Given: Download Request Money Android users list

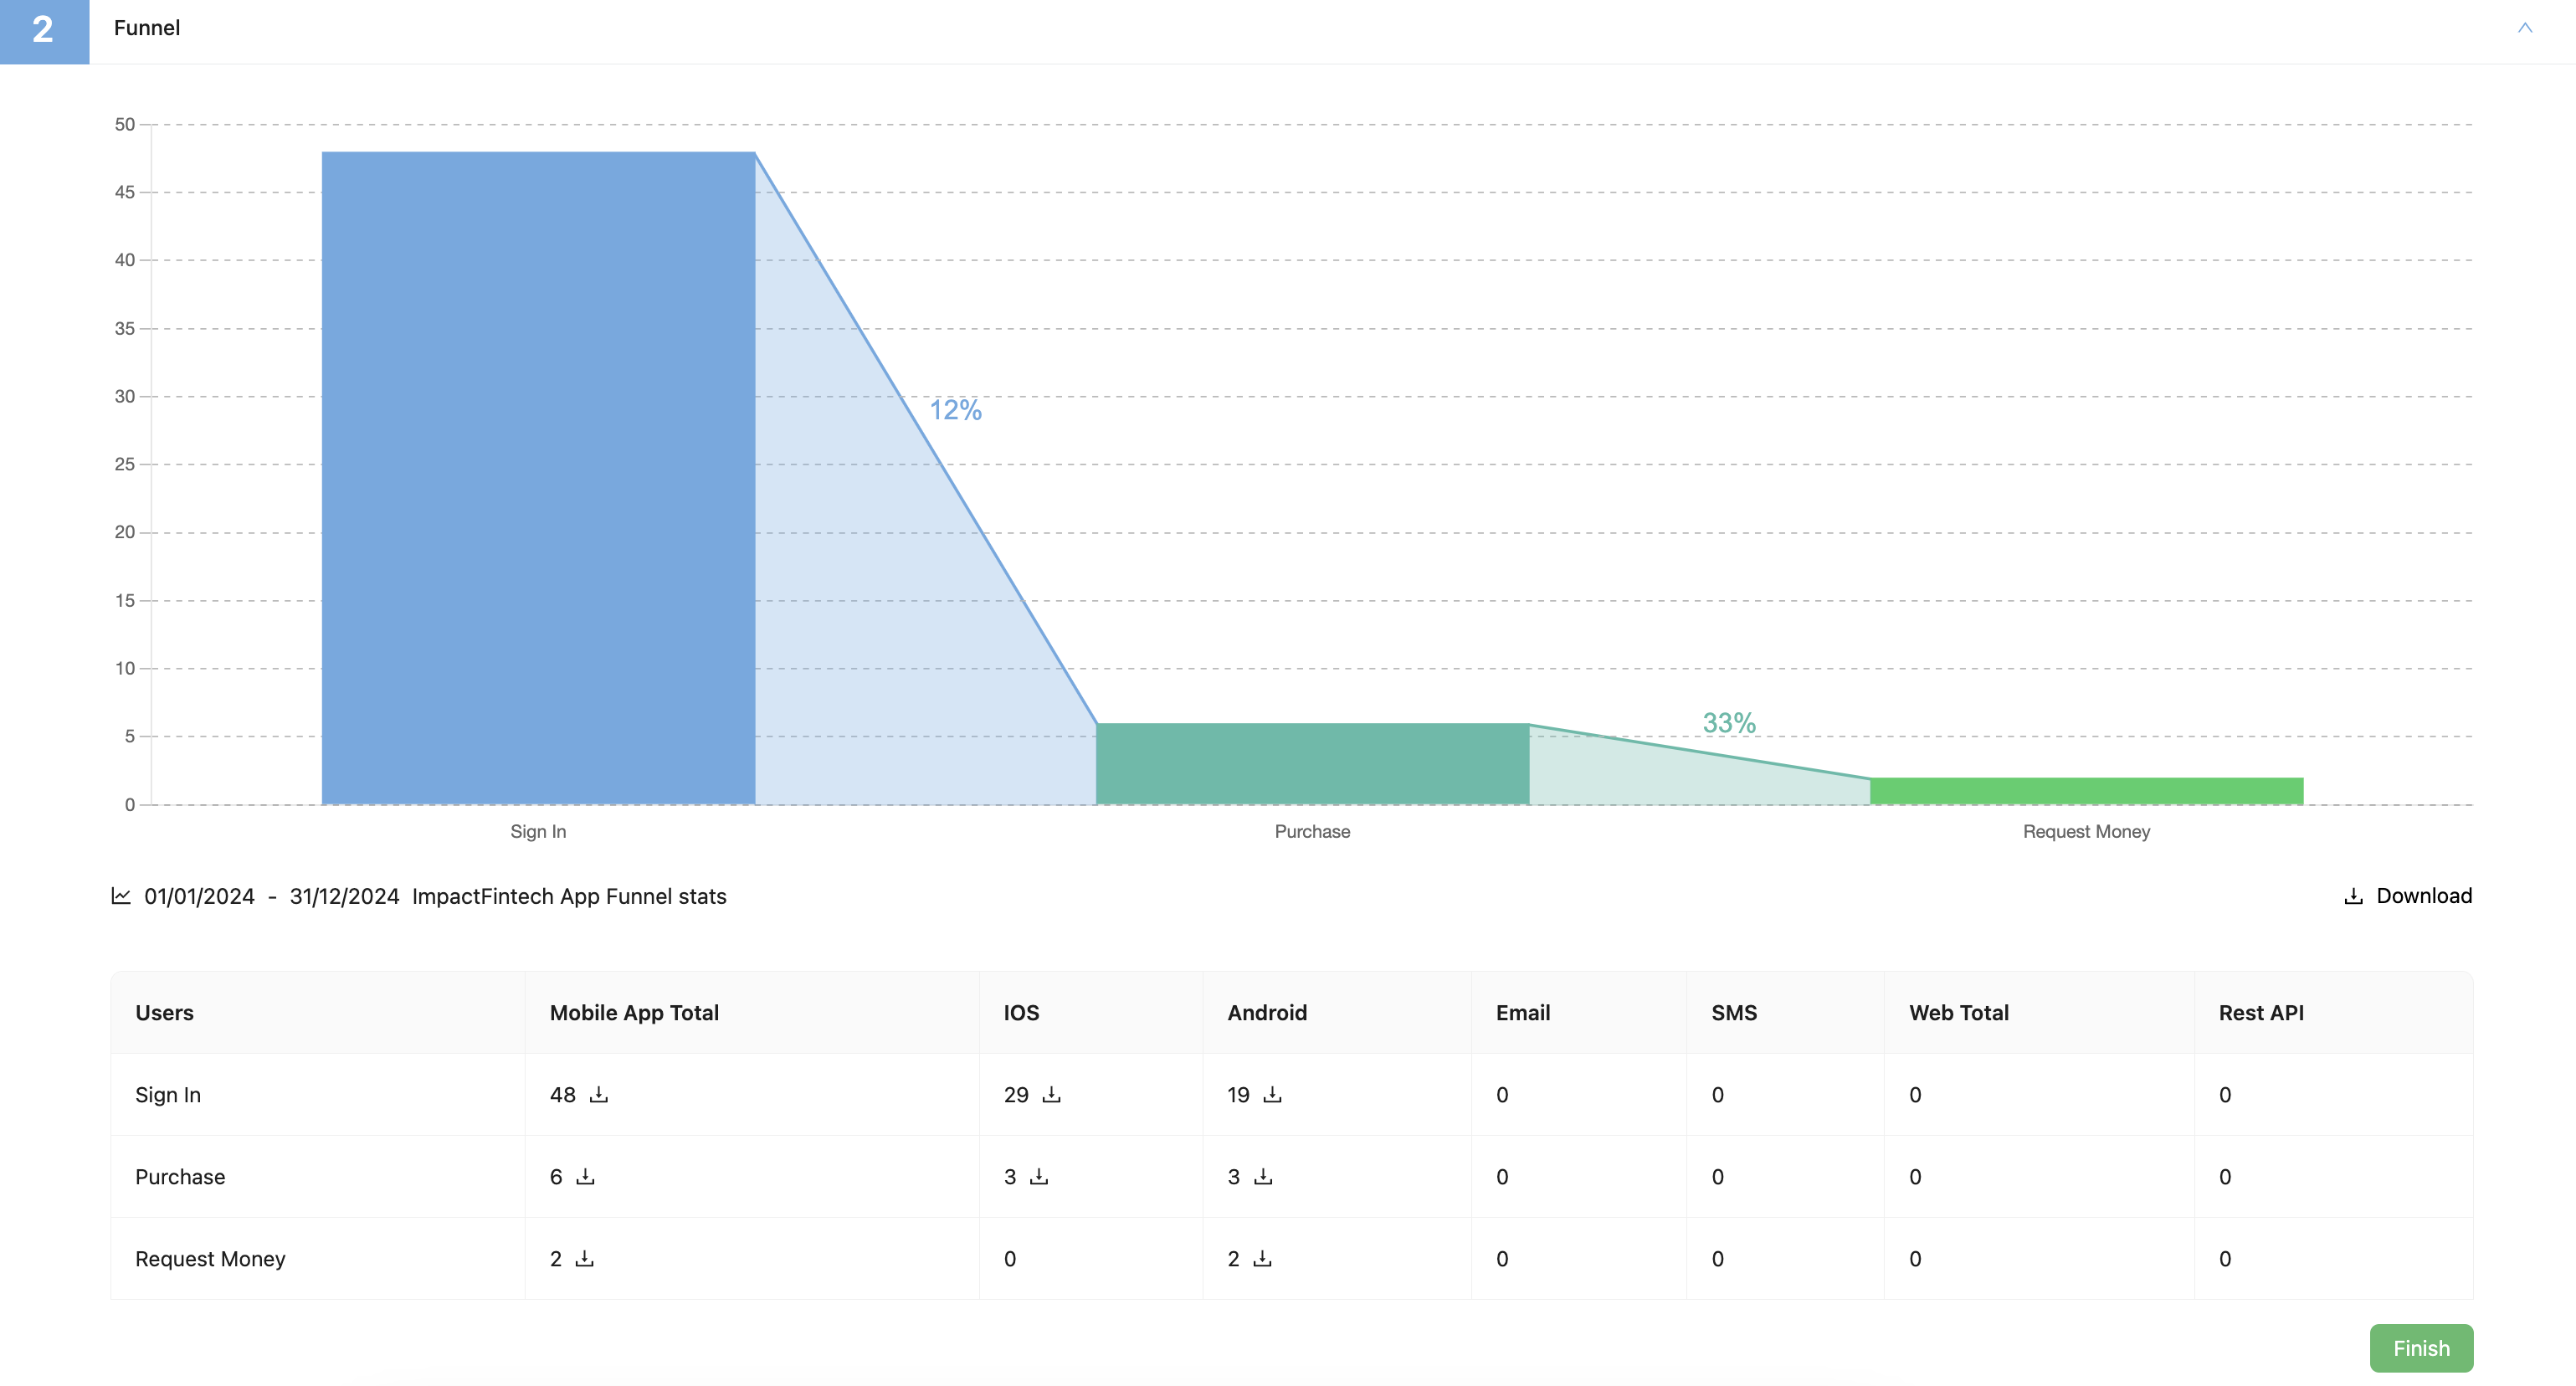Looking at the screenshot, I should point(1262,1258).
